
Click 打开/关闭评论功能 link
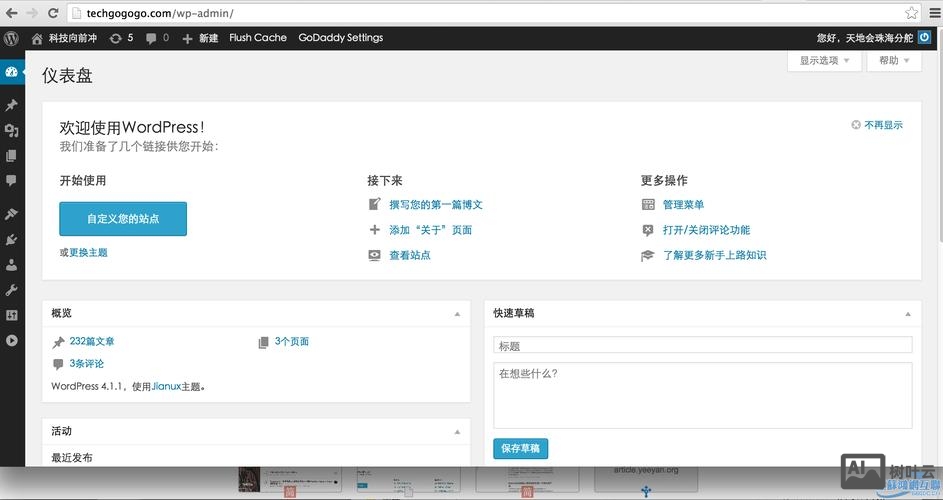pos(706,230)
